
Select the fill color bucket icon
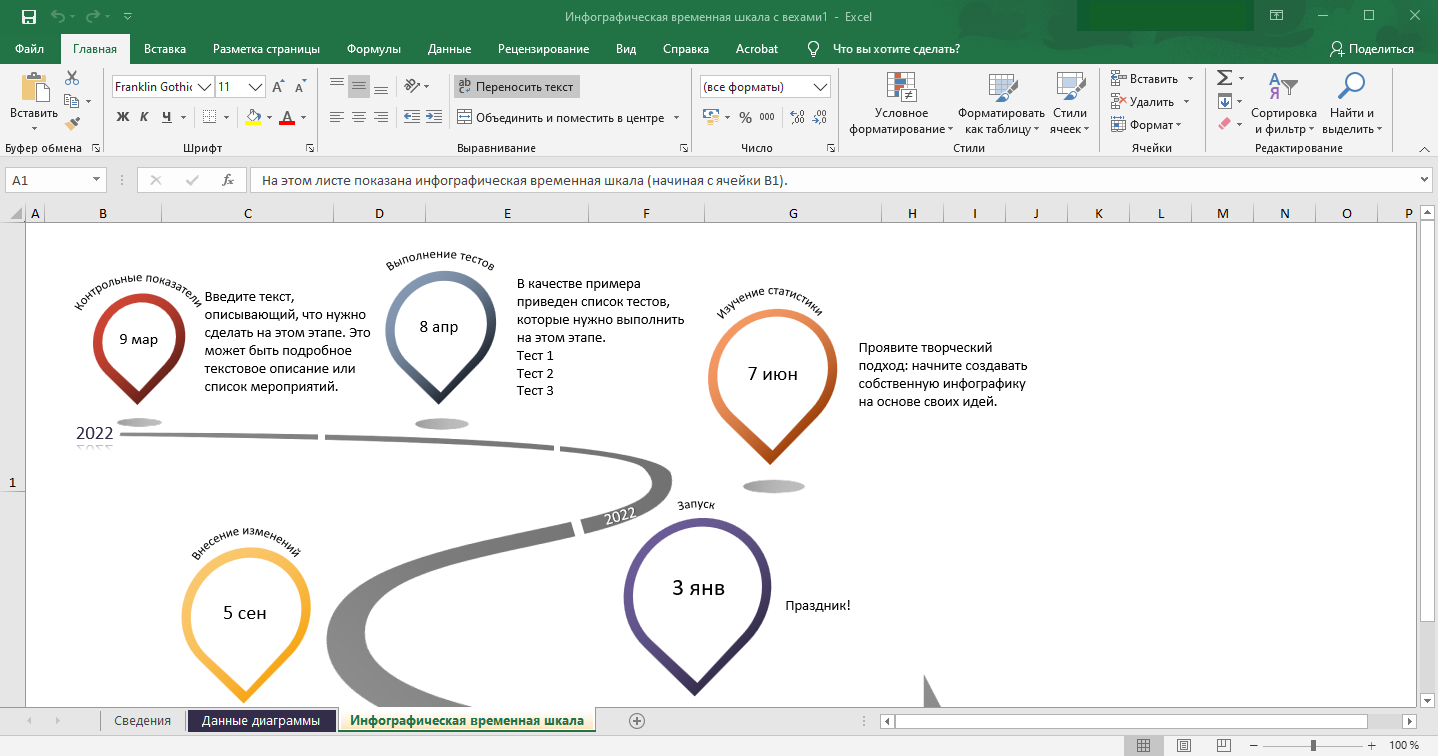(x=252, y=117)
